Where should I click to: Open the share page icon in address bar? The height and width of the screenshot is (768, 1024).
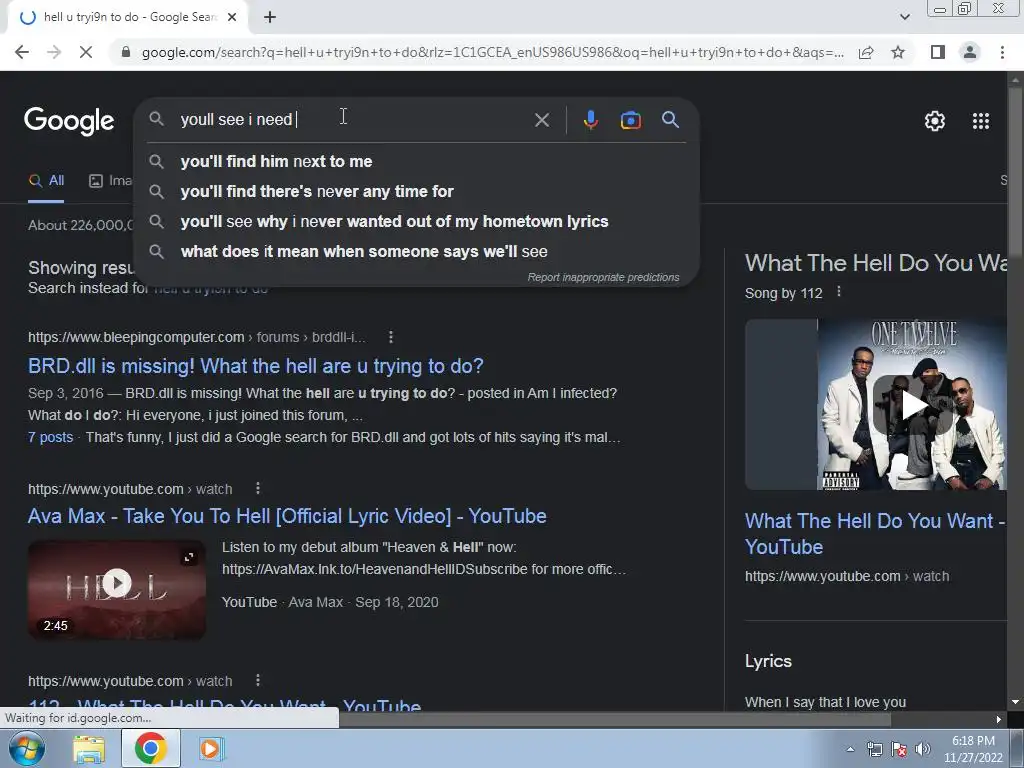pos(866,52)
